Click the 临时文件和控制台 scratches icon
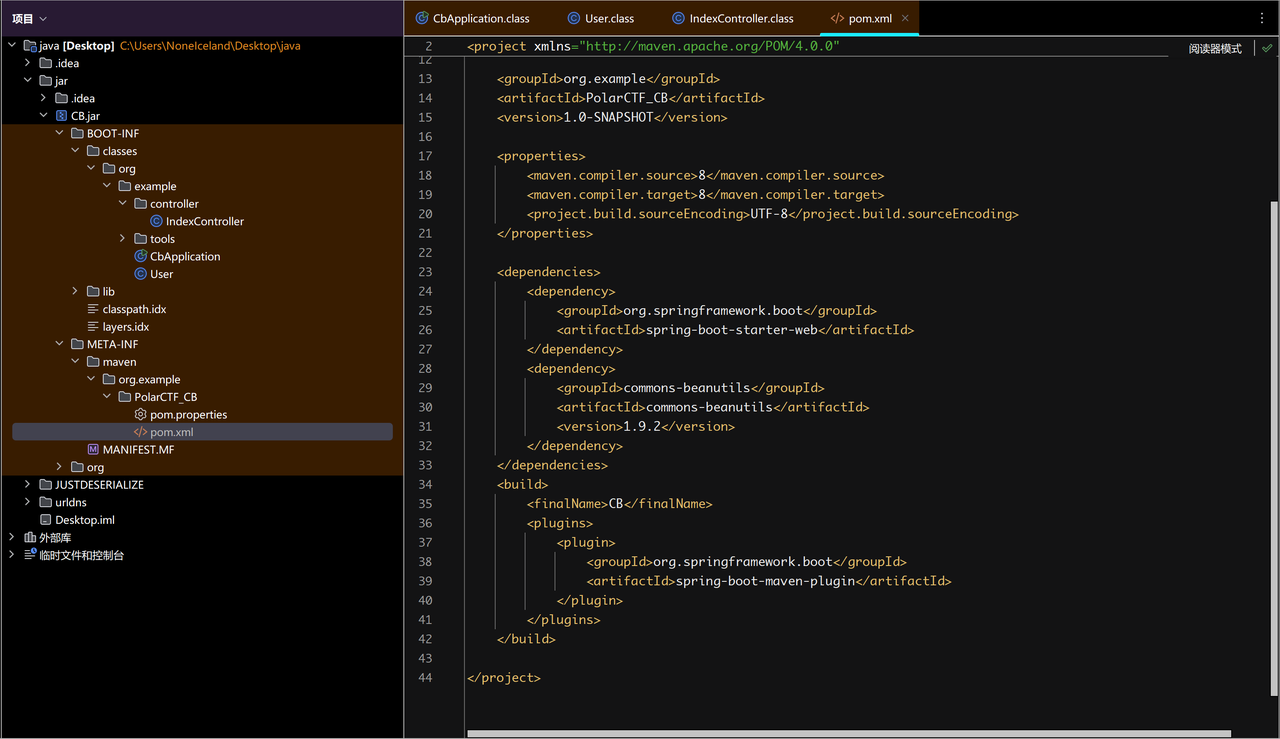 point(29,555)
